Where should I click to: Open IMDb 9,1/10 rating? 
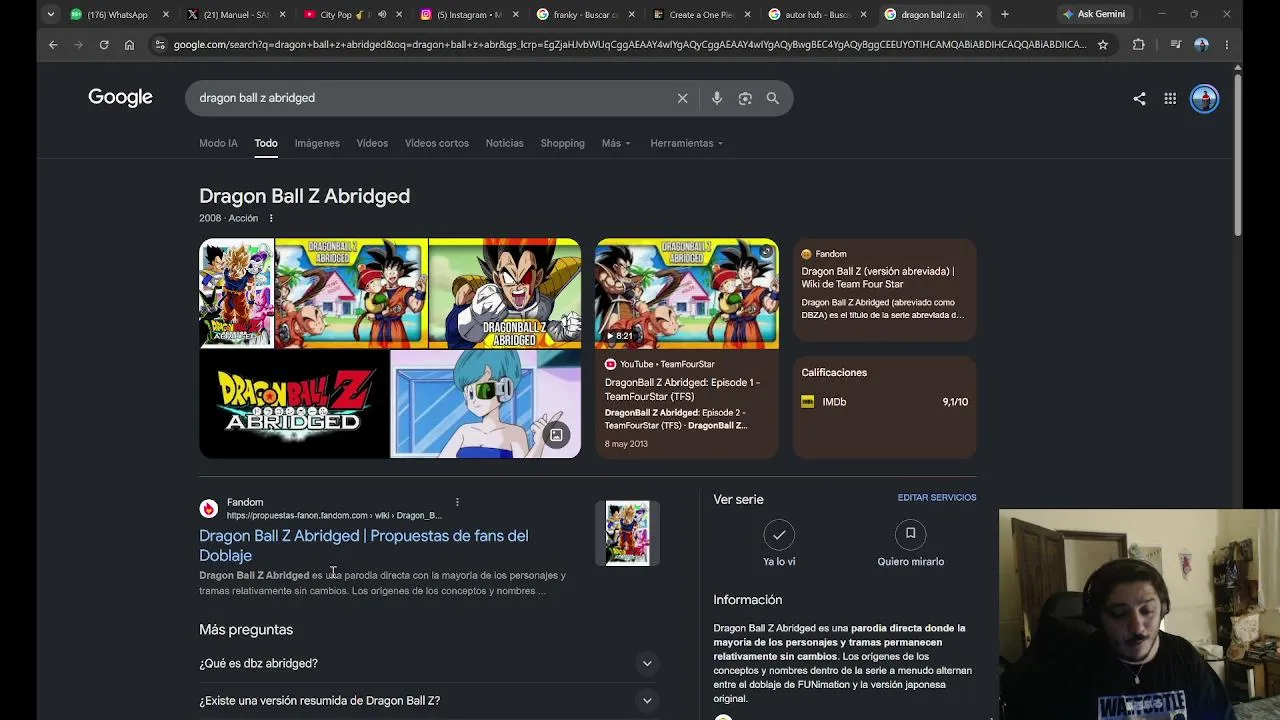[x=885, y=402]
